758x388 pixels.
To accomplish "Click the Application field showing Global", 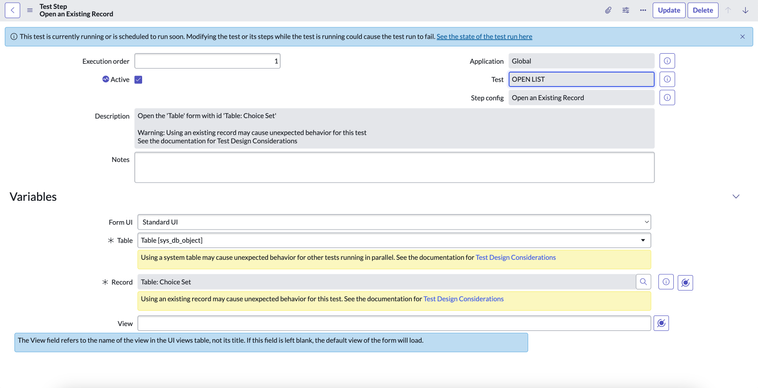I will (x=582, y=61).
